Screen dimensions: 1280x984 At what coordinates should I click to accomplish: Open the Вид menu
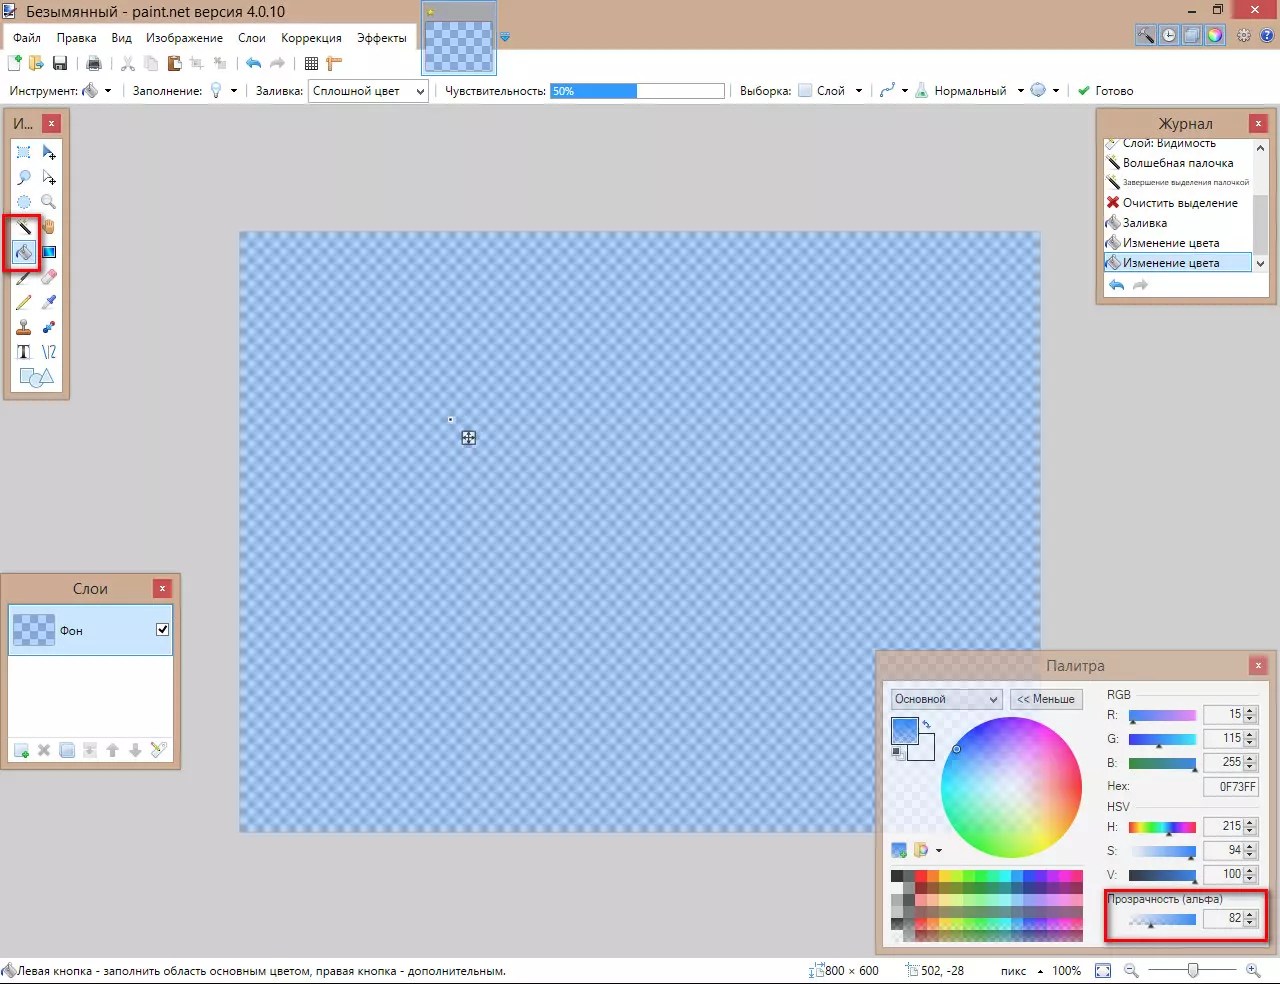coord(121,38)
